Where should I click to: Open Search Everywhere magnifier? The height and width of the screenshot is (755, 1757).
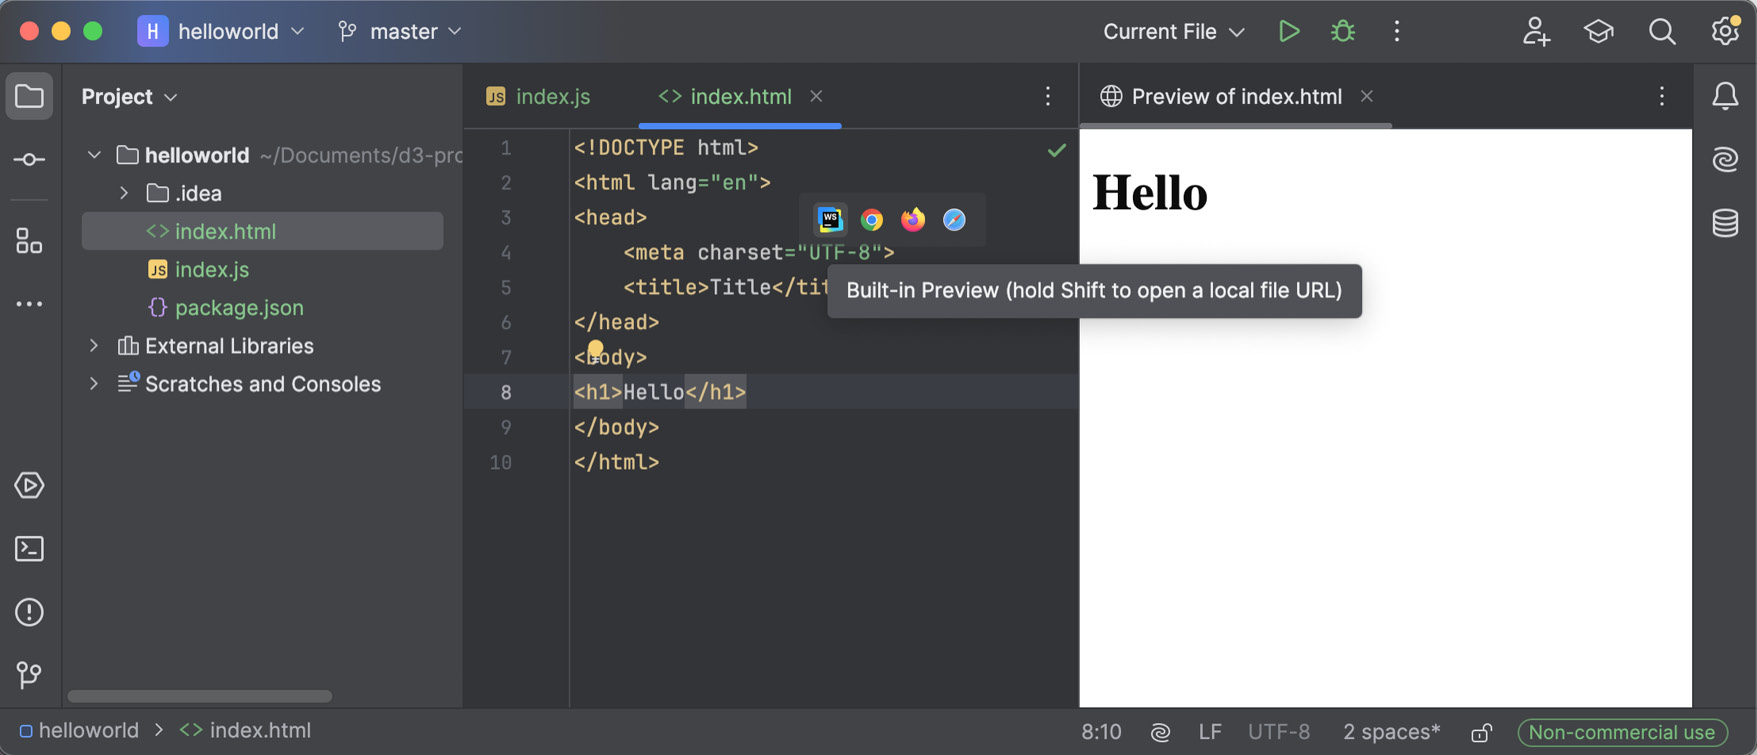click(x=1662, y=32)
